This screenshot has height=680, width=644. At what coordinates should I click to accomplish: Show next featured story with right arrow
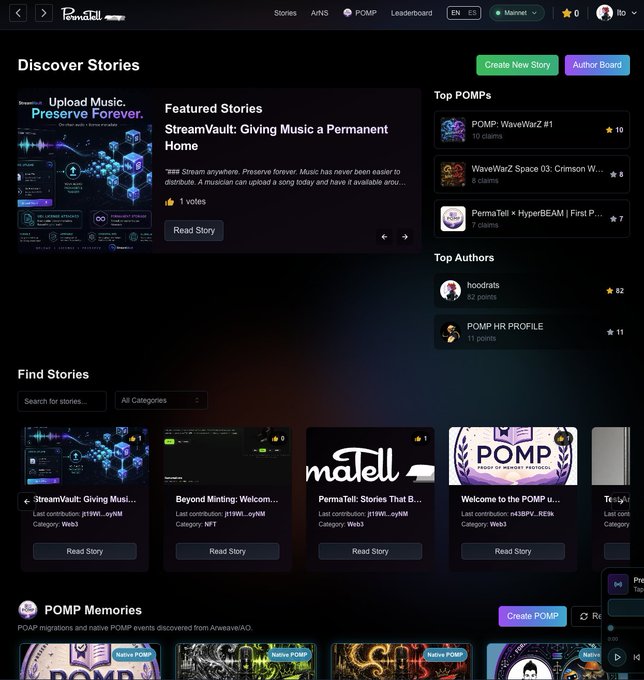[404, 237]
